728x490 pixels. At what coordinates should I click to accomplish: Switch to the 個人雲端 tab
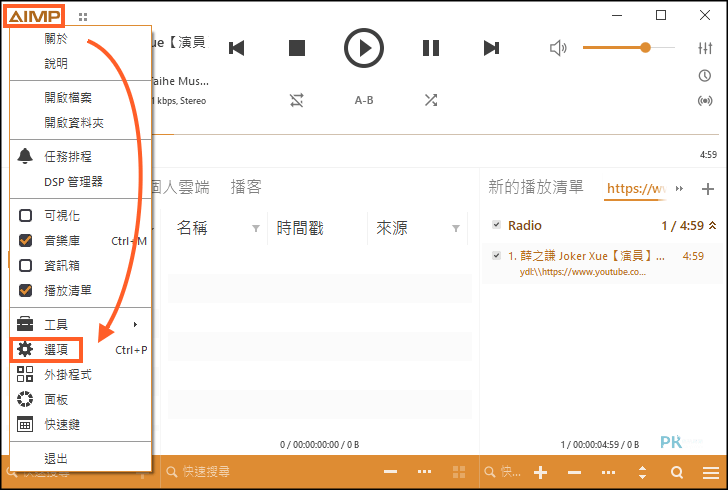pyautogui.click(x=180, y=187)
